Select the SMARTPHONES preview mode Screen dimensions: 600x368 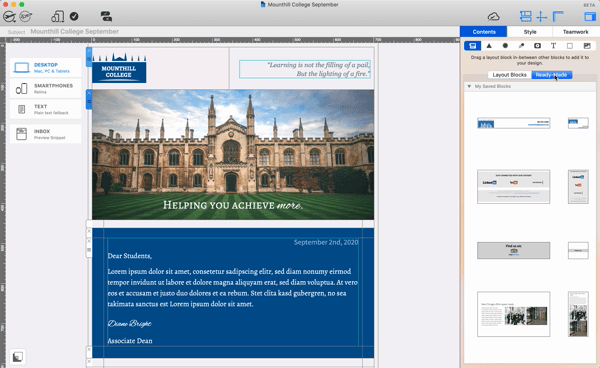click(x=46, y=88)
